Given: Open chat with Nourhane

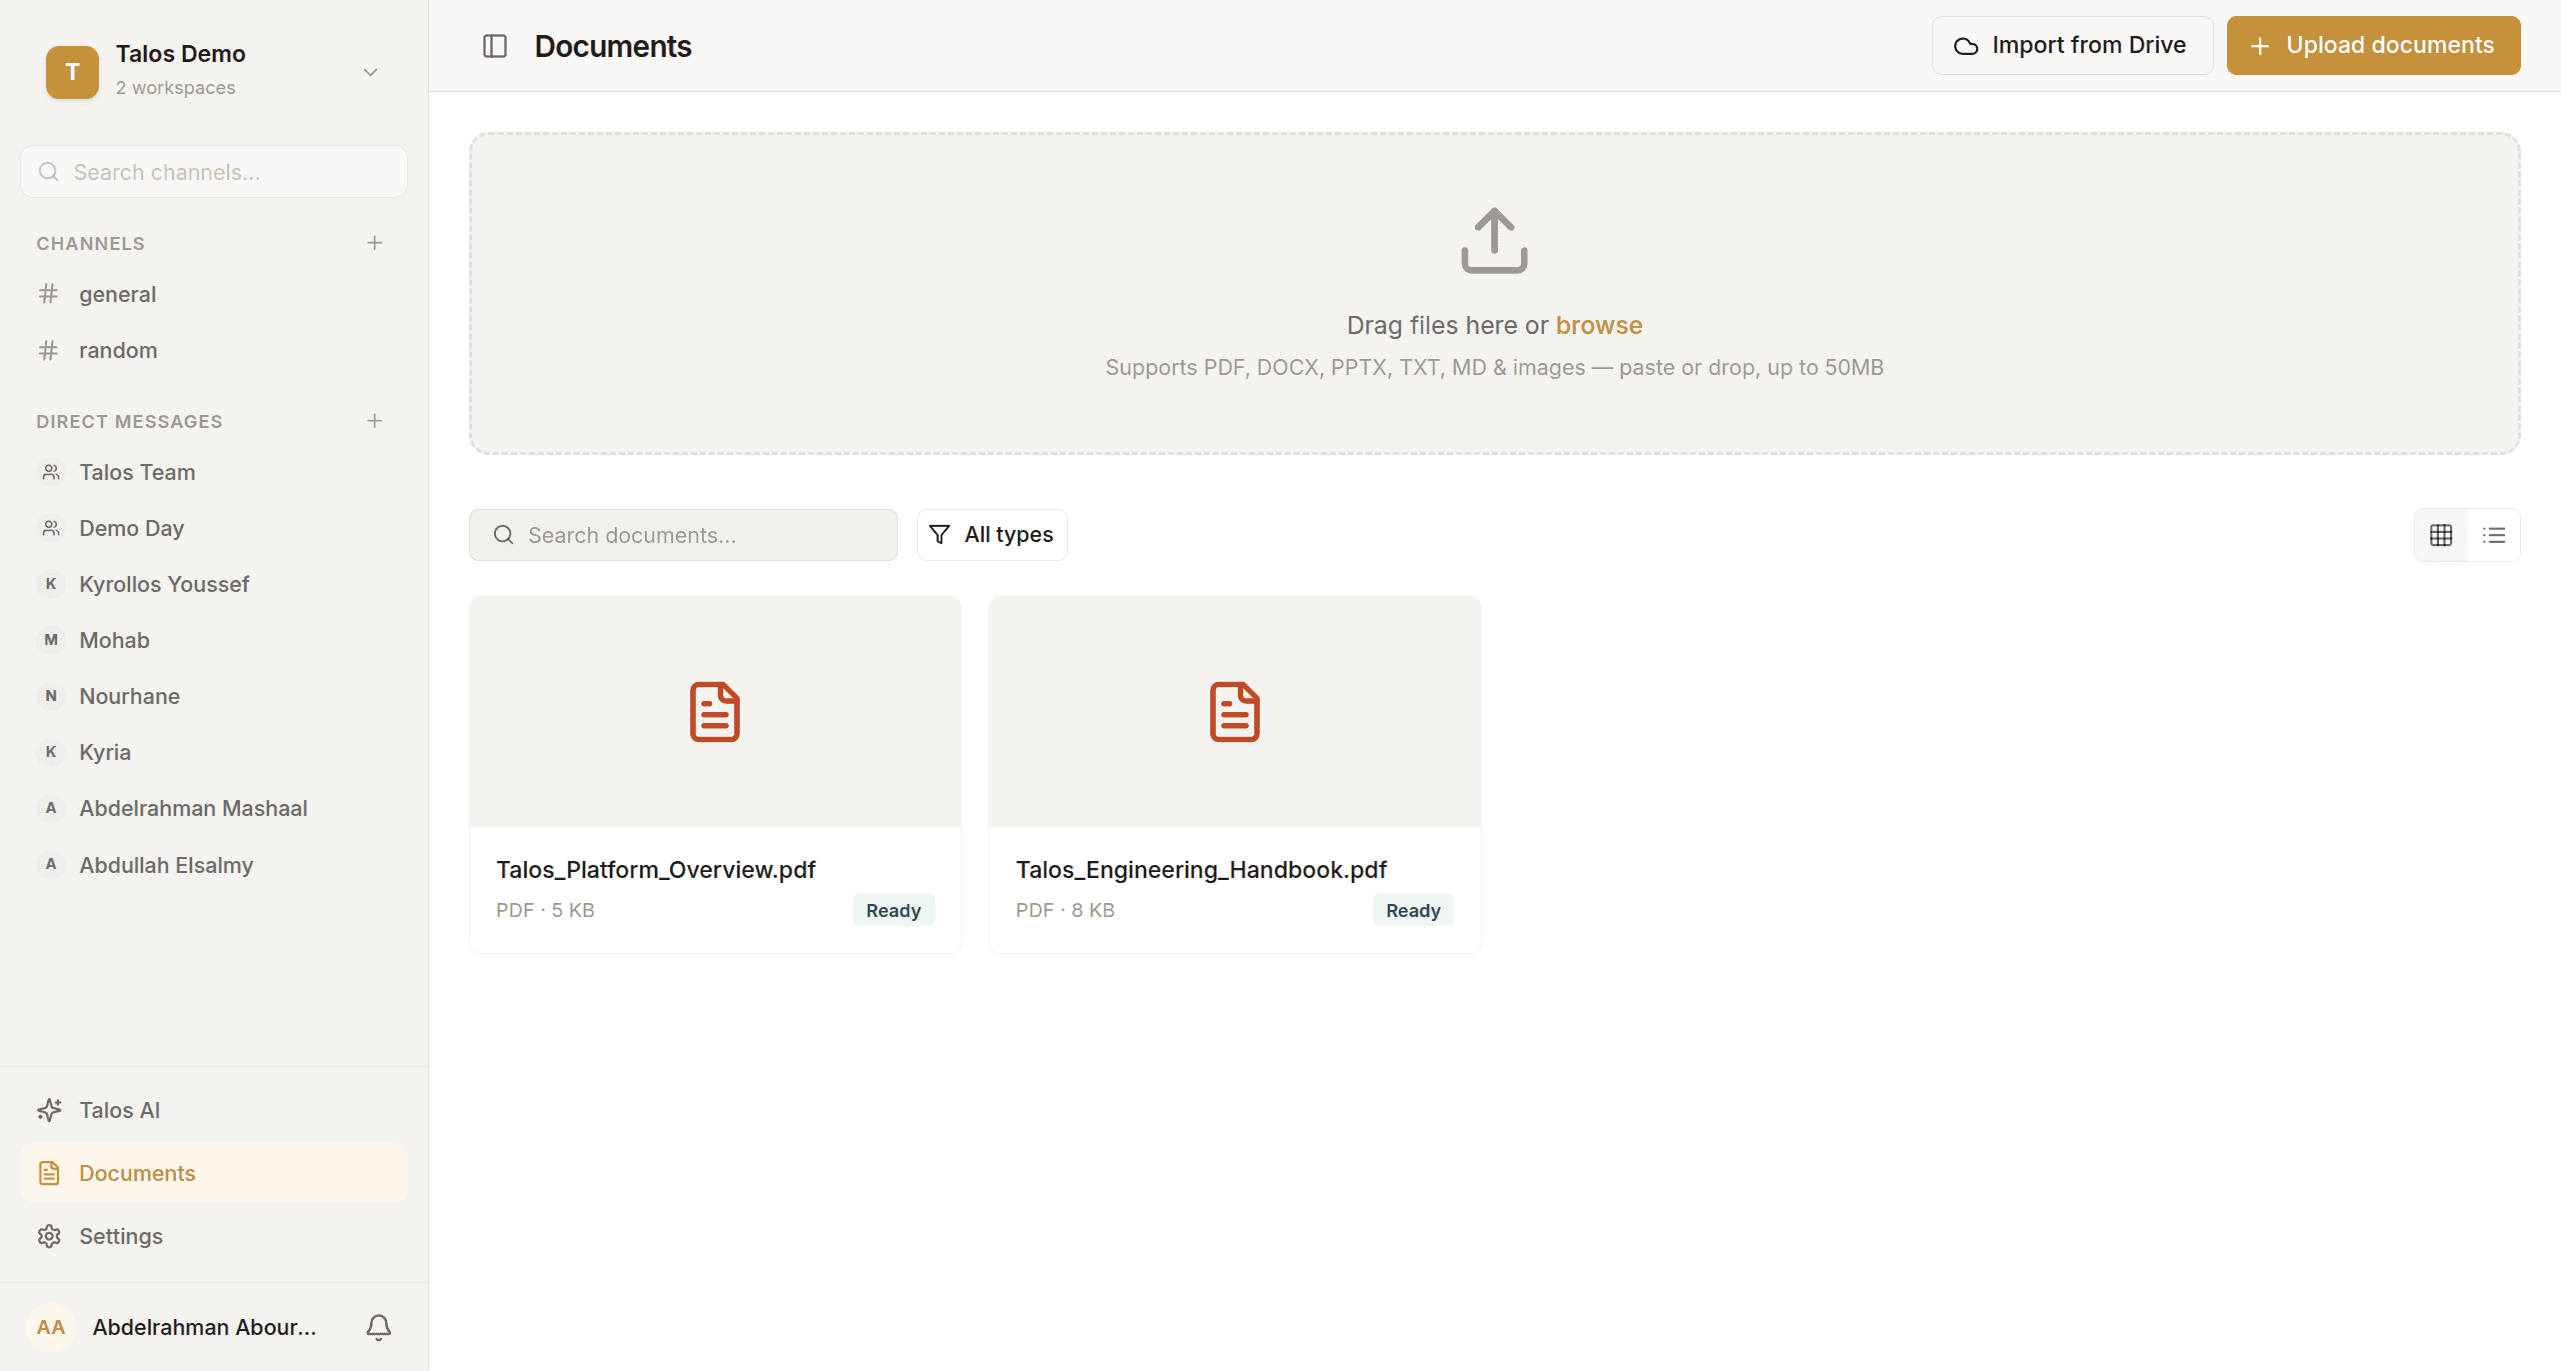Looking at the screenshot, I should point(214,696).
